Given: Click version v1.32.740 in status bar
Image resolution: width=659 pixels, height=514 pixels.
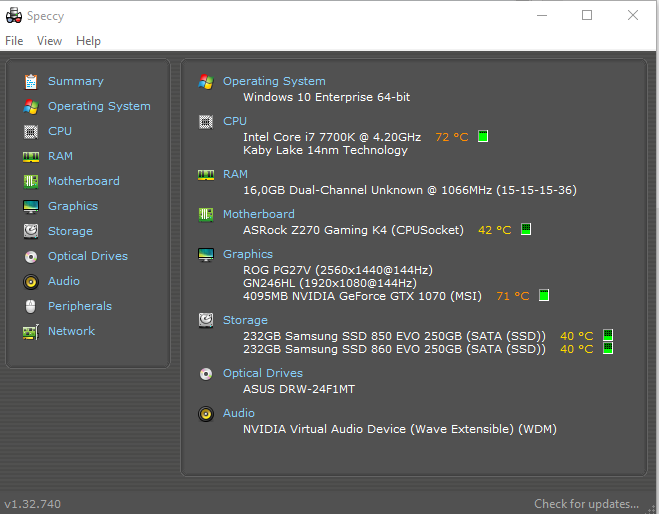Looking at the screenshot, I should (33, 504).
